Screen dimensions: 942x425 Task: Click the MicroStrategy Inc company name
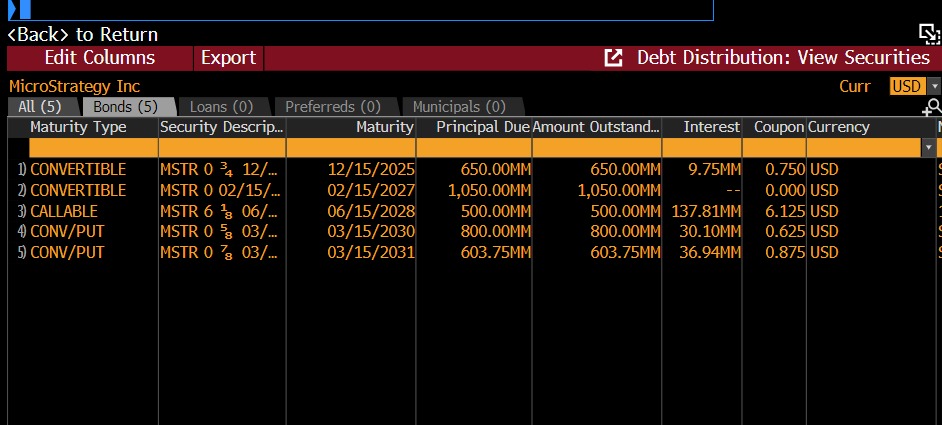click(x=74, y=87)
